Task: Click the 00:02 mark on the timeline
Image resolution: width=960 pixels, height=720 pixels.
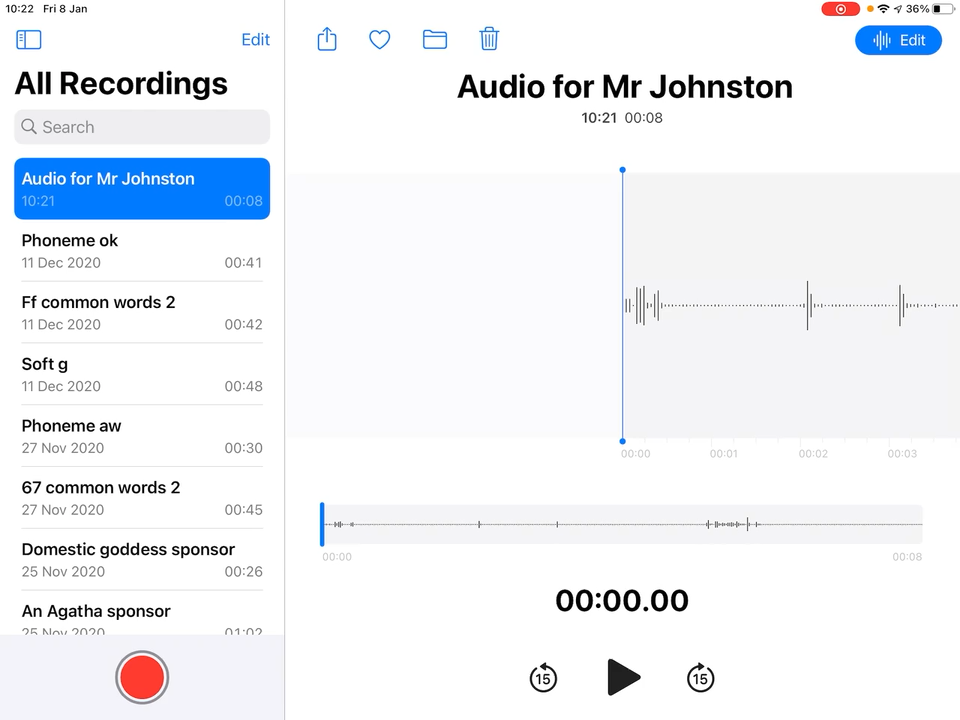Action: [x=813, y=454]
